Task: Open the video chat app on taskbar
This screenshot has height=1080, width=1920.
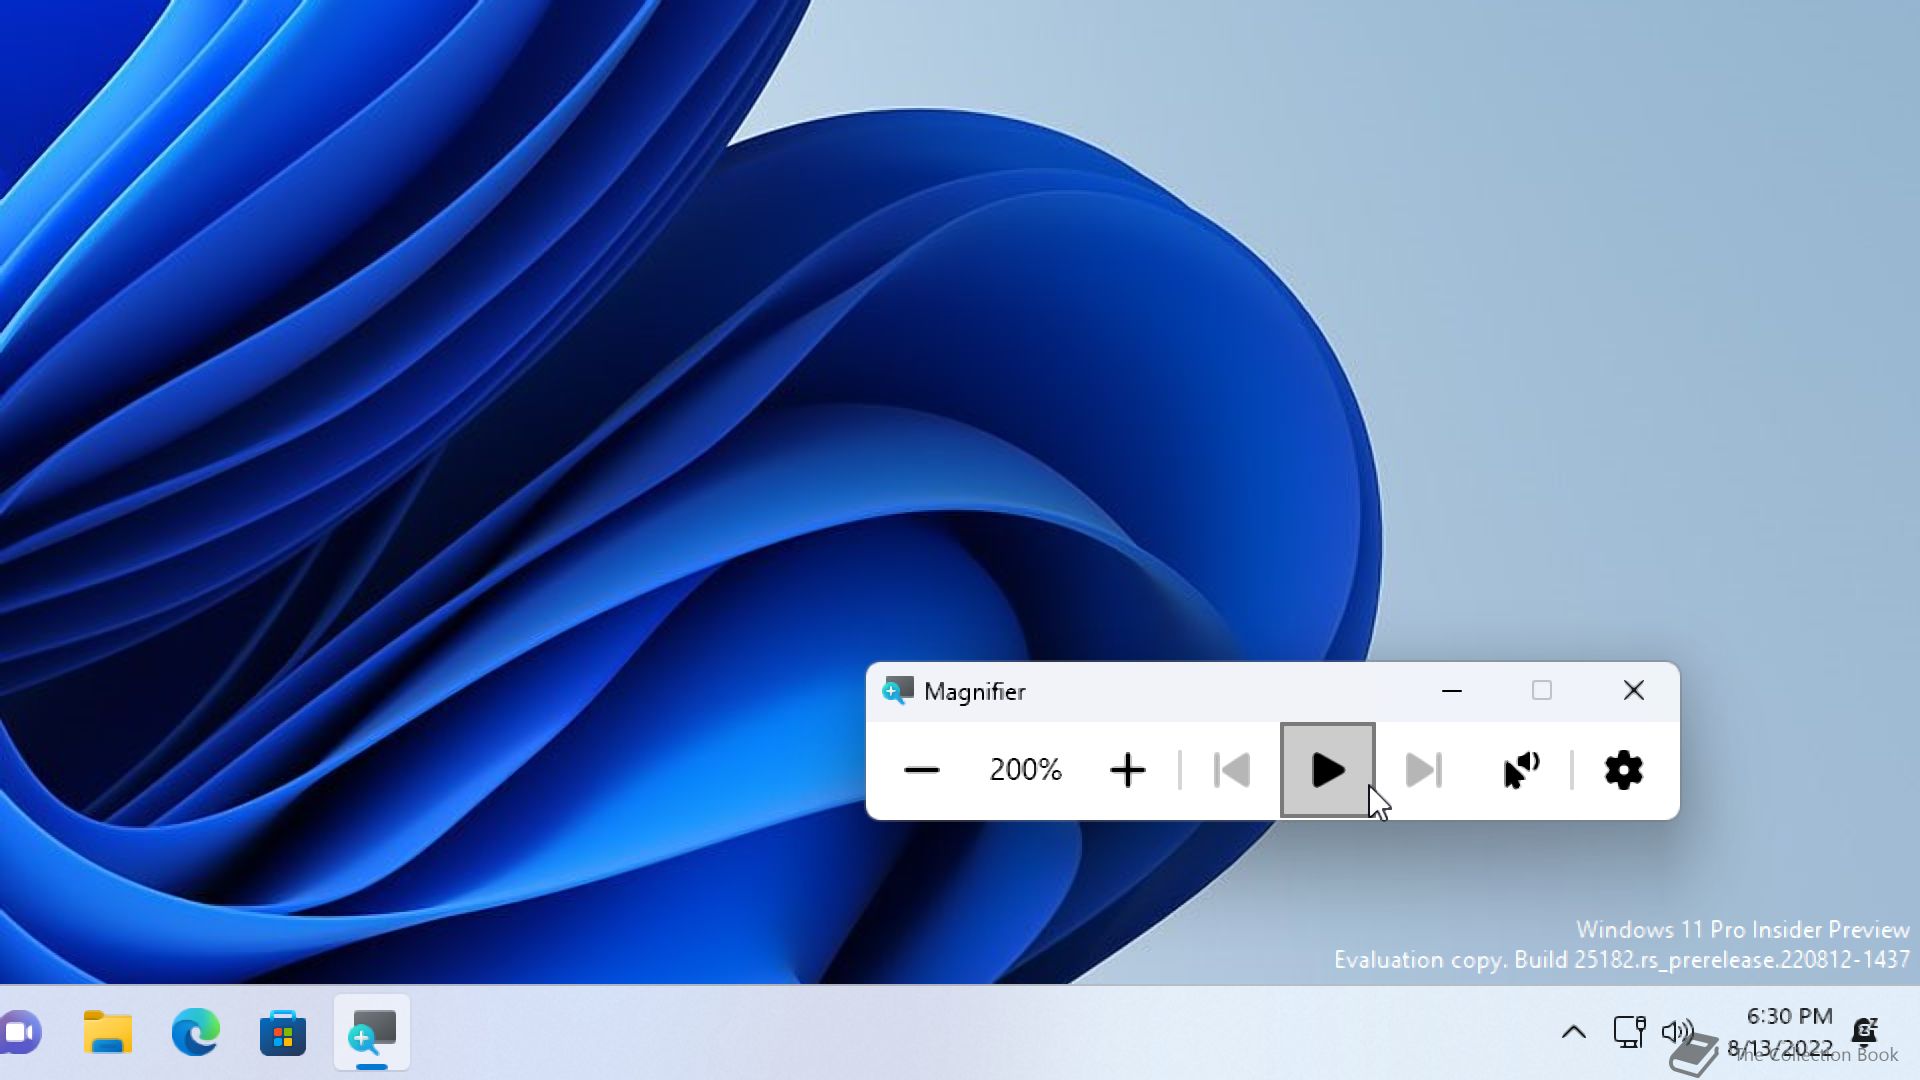Action: [x=20, y=1032]
